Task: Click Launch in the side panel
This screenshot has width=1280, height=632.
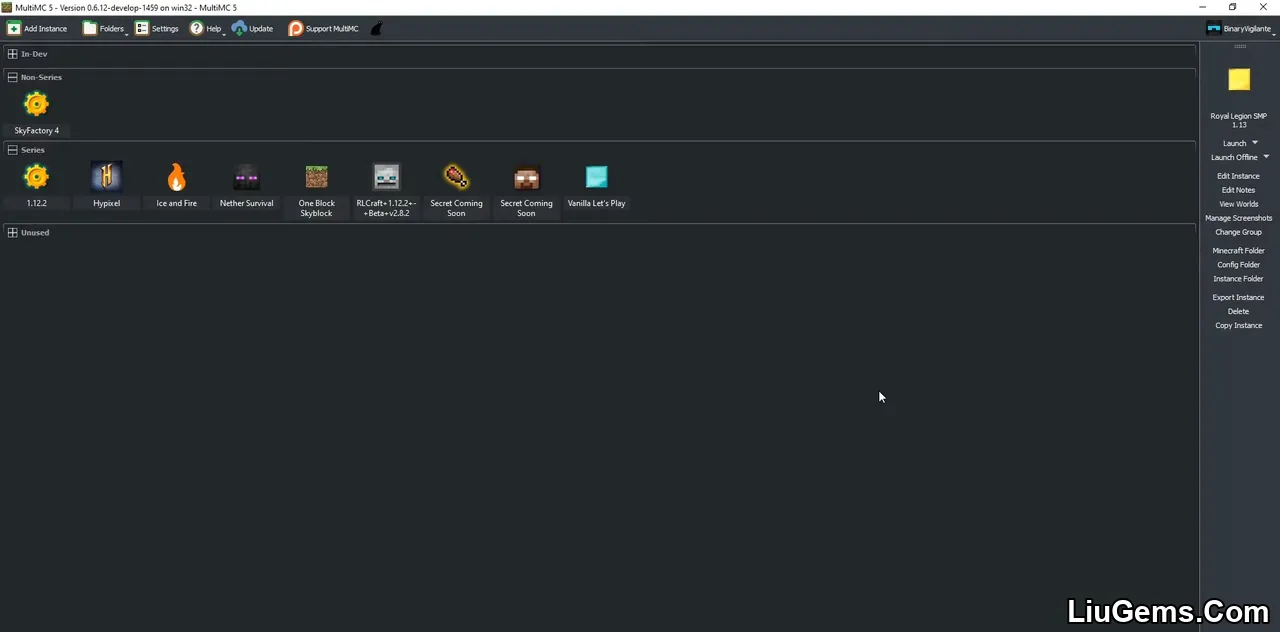Action: point(1234,143)
